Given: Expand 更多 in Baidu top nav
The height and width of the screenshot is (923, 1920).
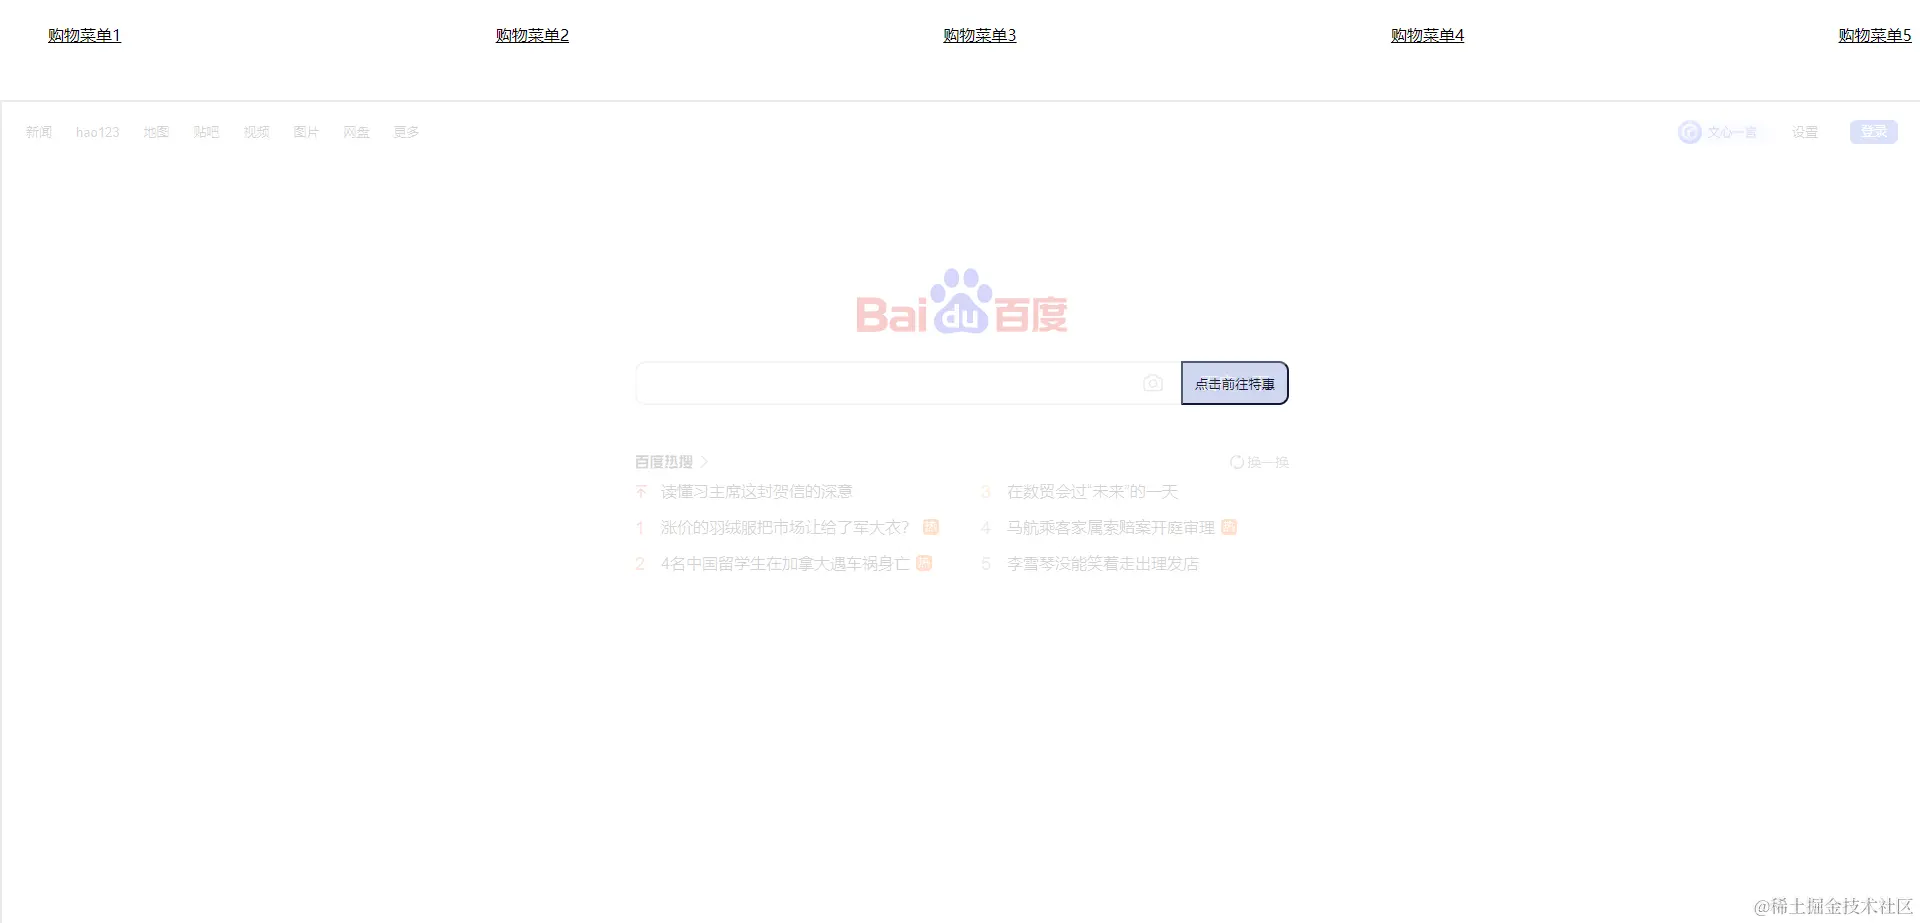Looking at the screenshot, I should tap(406, 132).
